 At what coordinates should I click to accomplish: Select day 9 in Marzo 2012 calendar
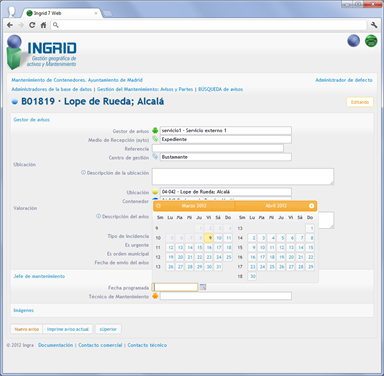[209, 238]
